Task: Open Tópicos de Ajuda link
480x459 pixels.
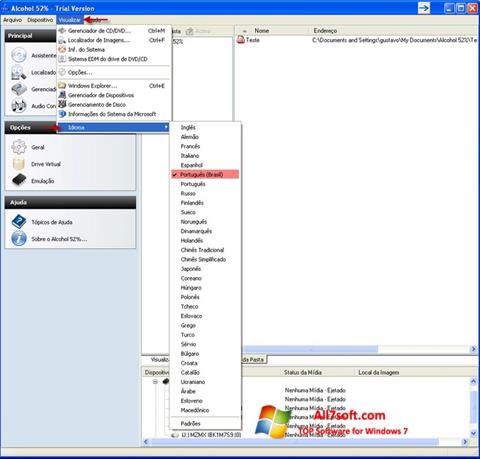Action: [x=52, y=222]
